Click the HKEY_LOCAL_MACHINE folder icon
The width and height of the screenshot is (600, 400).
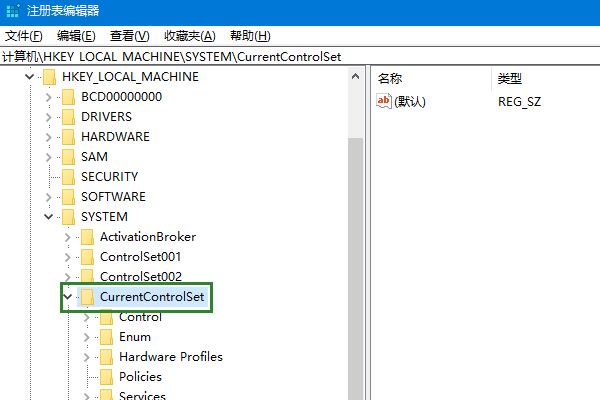(49, 77)
